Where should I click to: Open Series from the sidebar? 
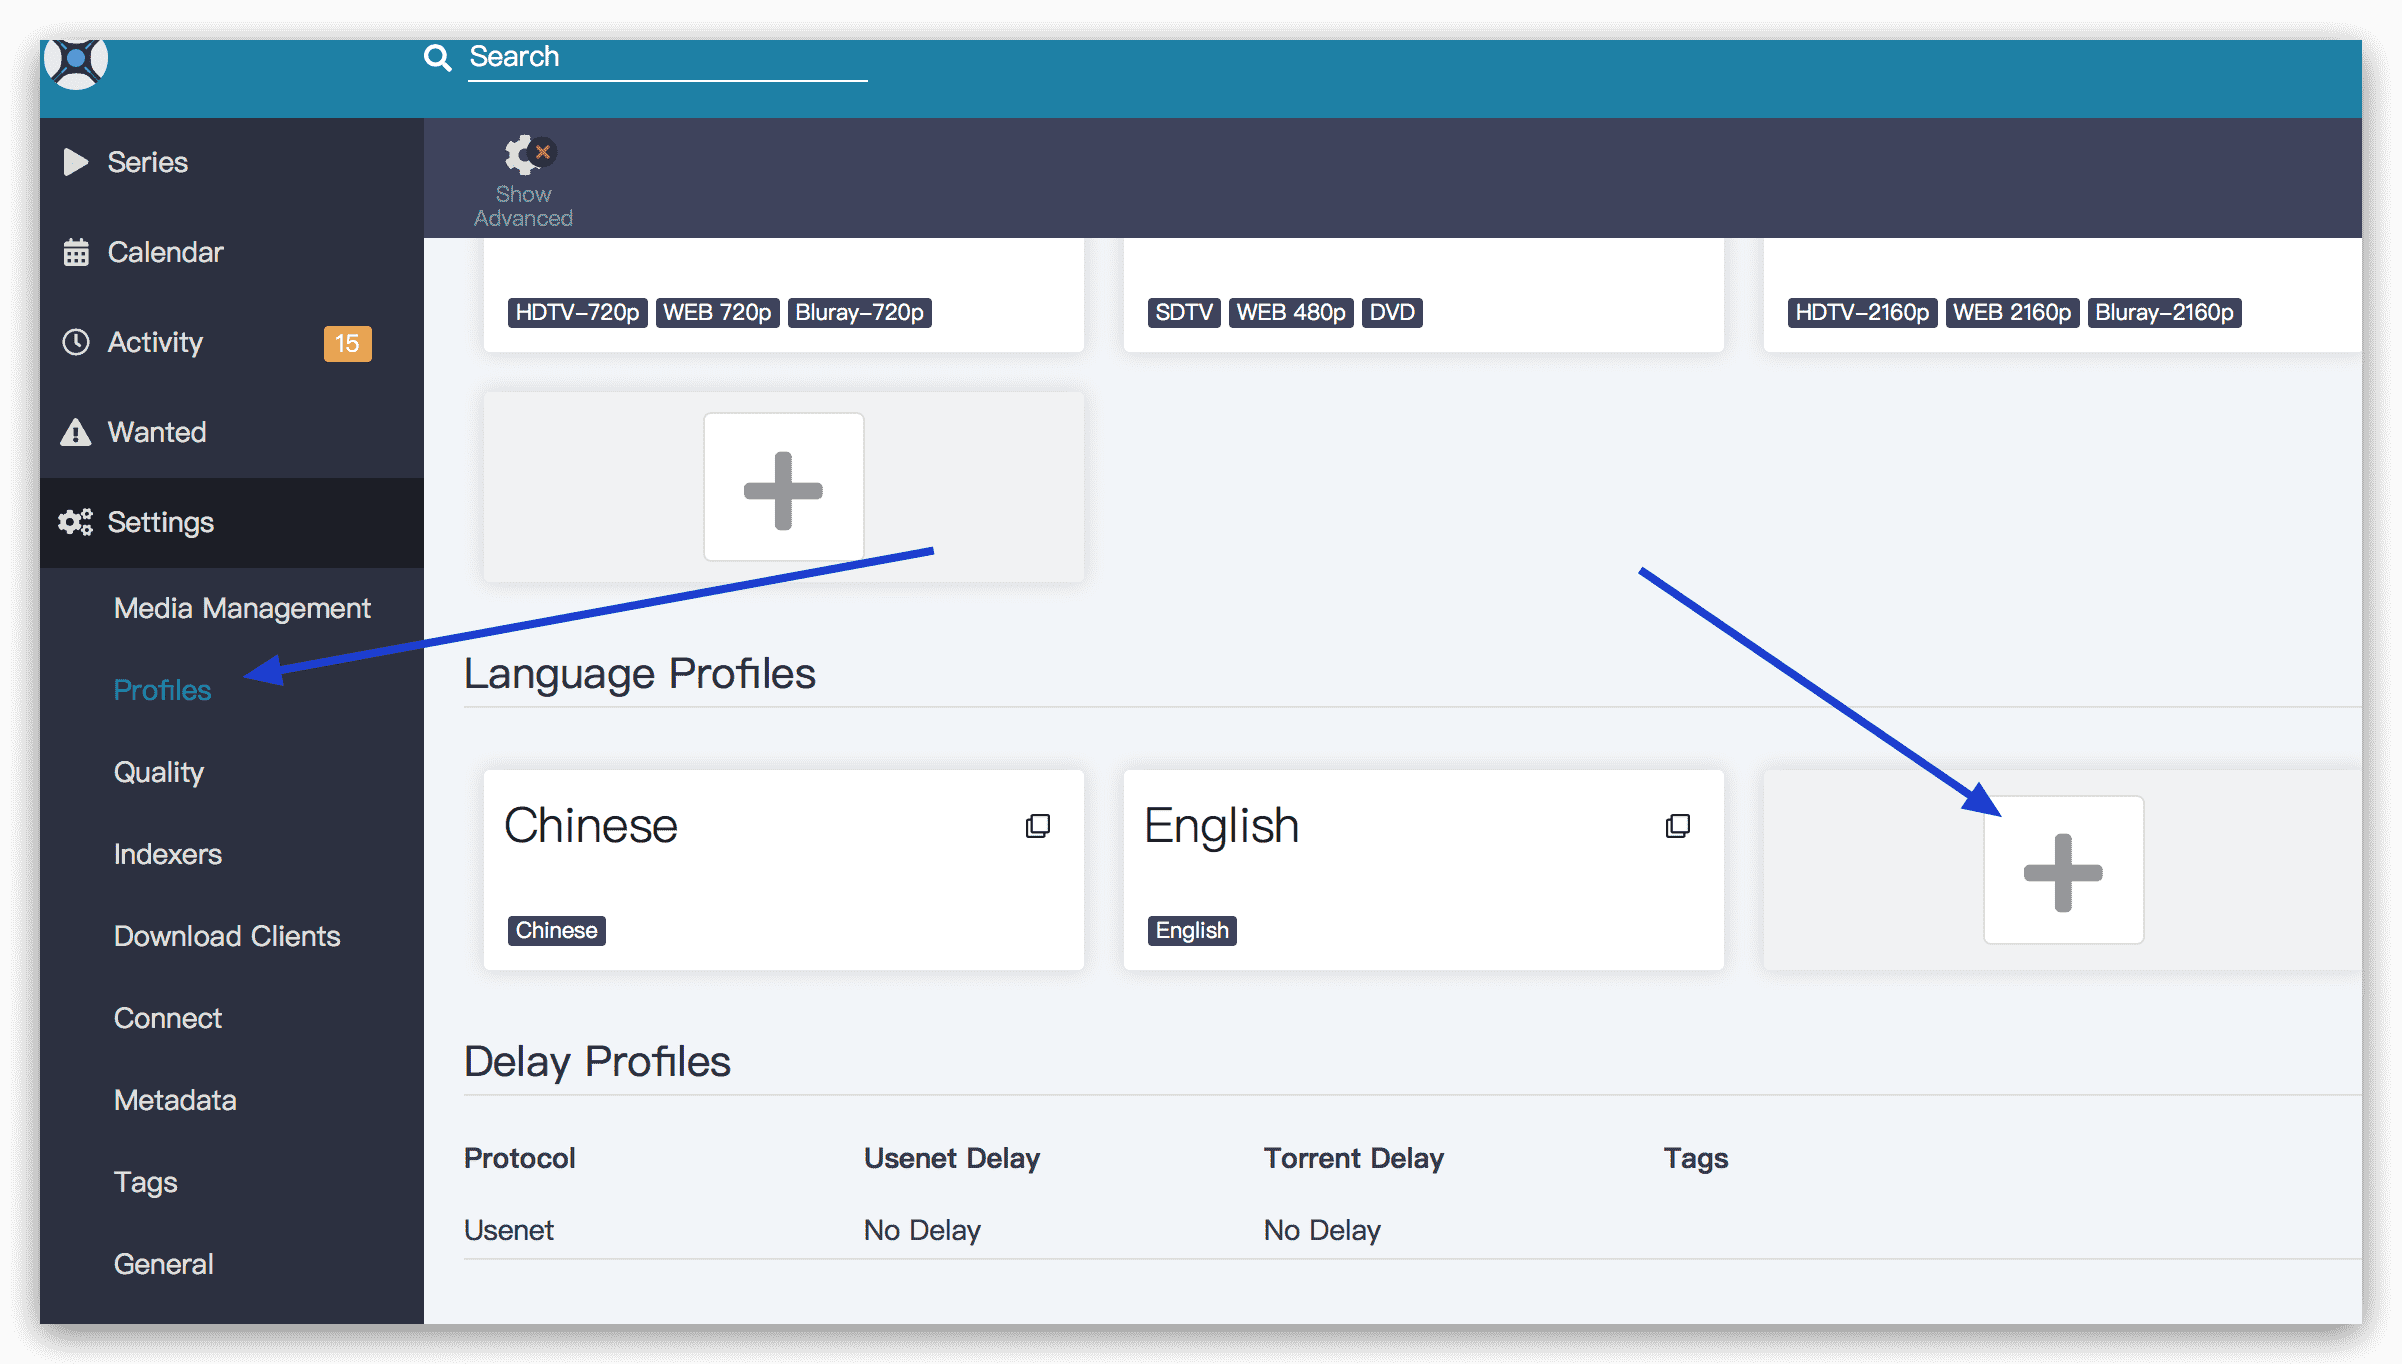[x=147, y=162]
